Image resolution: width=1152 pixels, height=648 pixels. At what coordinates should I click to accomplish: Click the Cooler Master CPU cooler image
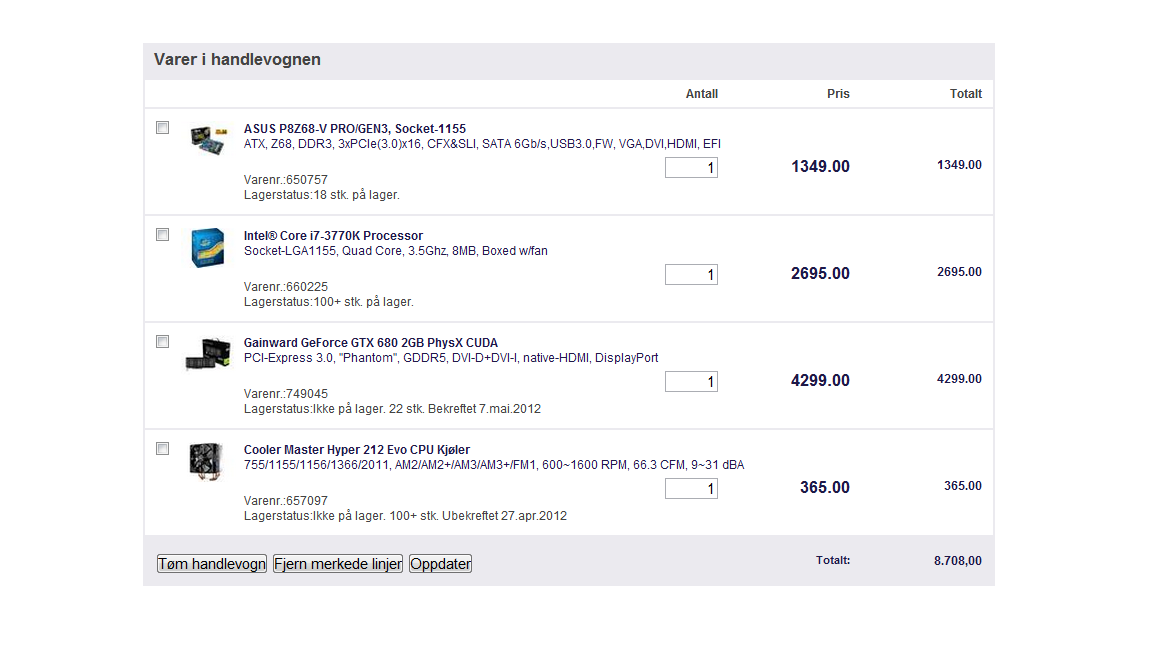(x=206, y=461)
